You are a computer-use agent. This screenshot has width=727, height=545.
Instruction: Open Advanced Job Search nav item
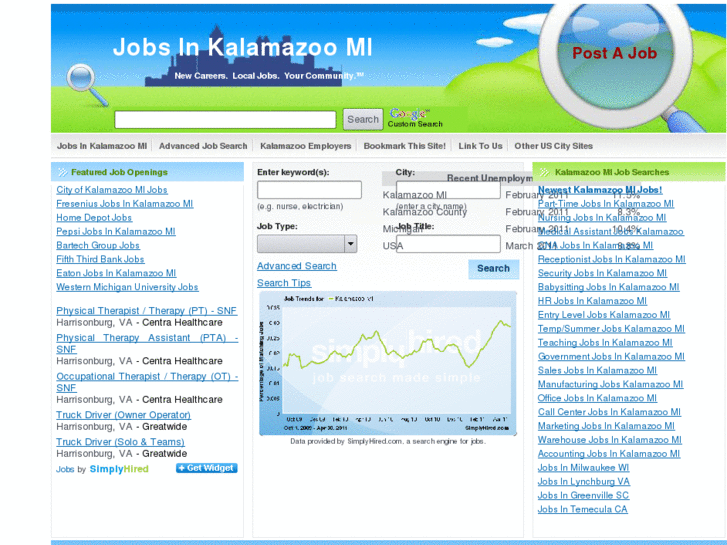tap(203, 146)
